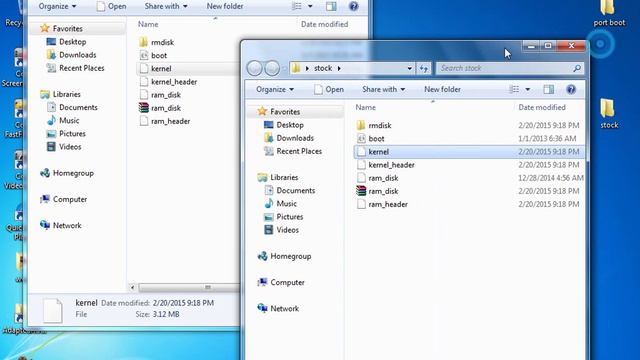The width and height of the screenshot is (640, 360).
Task: Open the port boot desktop folder
Action: click(609, 13)
